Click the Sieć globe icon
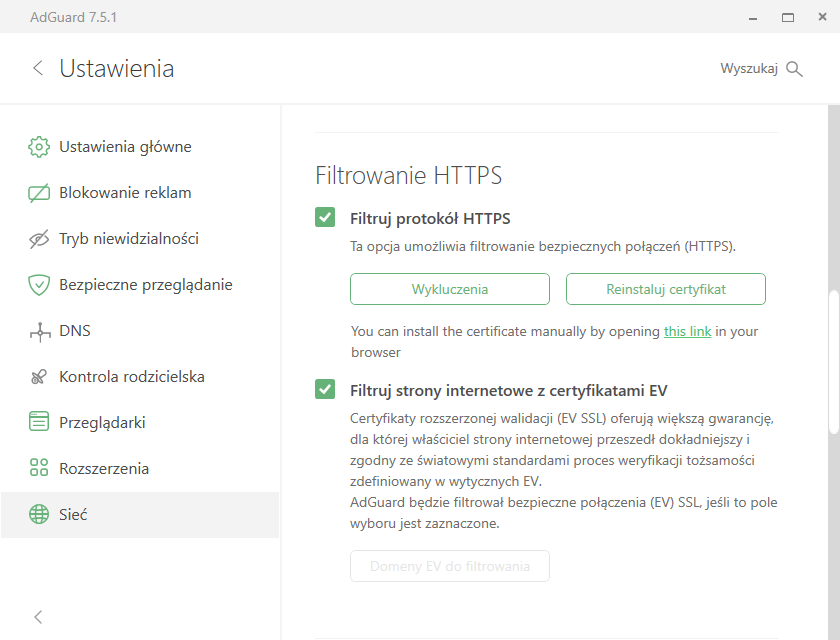The image size is (840, 640). pyautogui.click(x=39, y=514)
